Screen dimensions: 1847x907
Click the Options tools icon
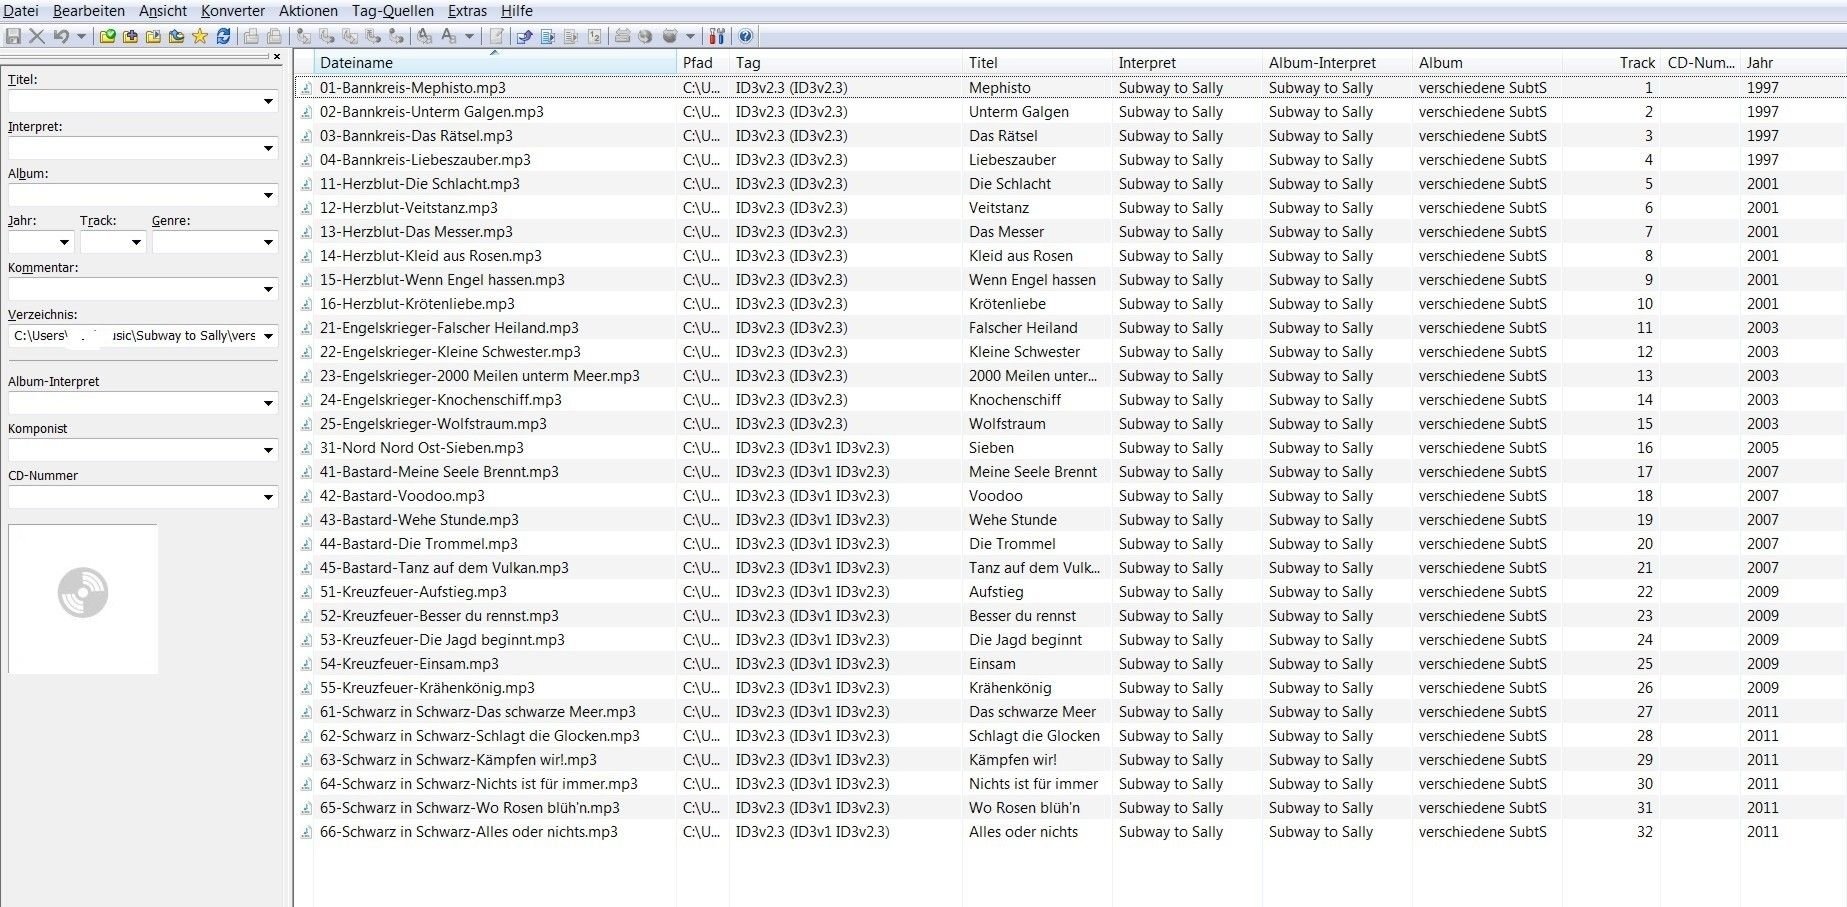pos(716,36)
